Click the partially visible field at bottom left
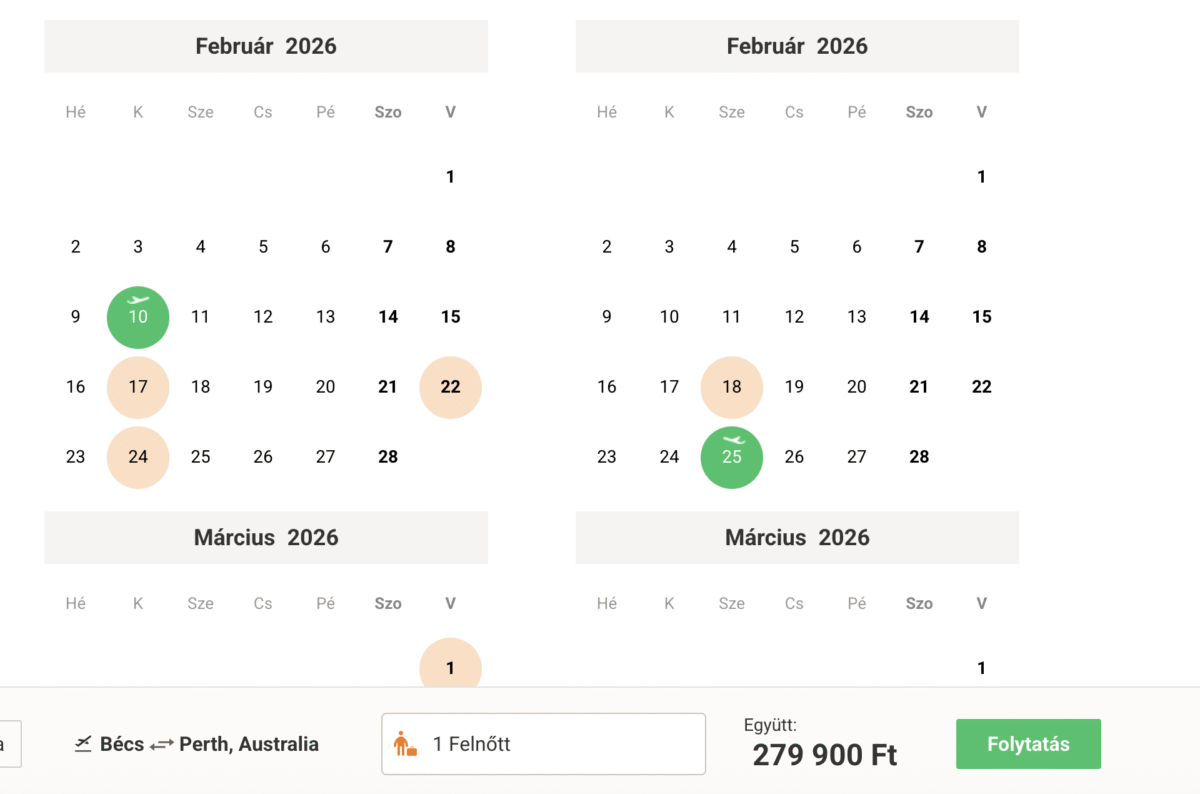The width and height of the screenshot is (1200, 794). [x=10, y=744]
